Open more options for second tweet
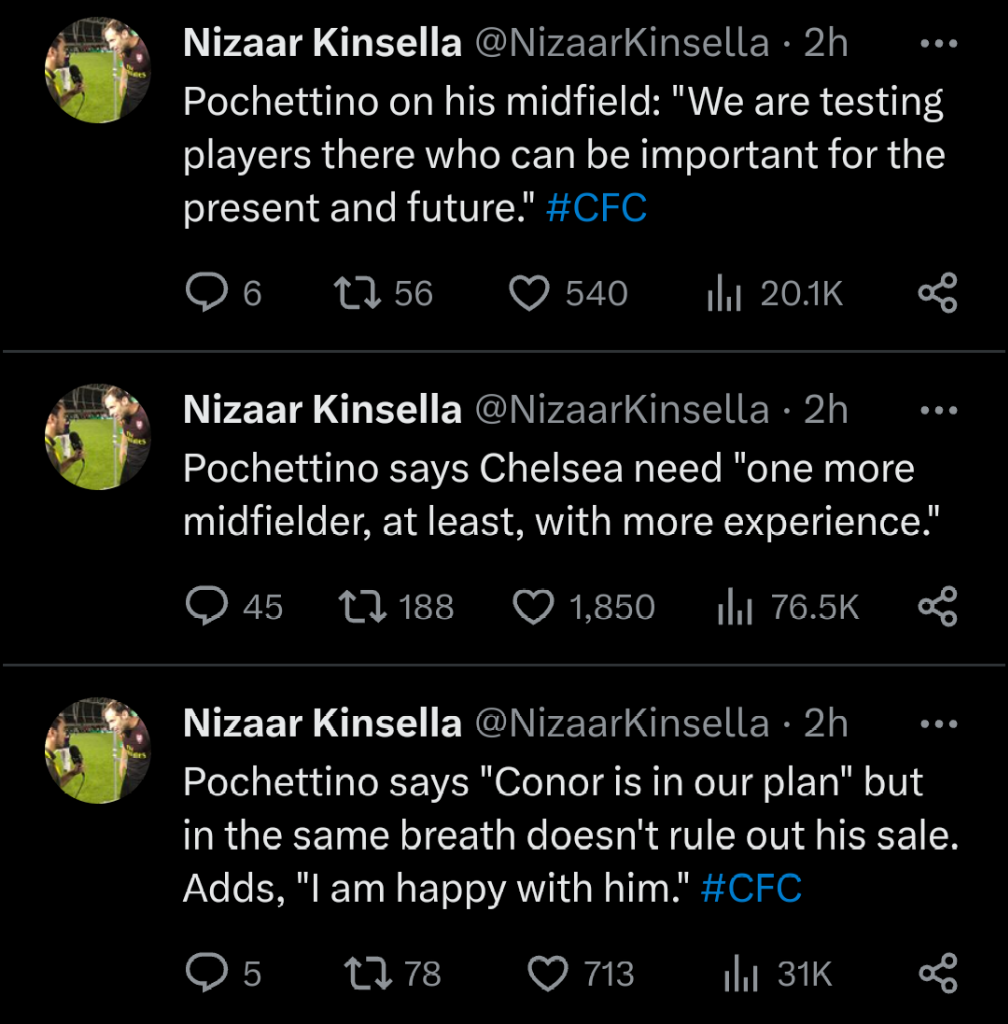Image resolution: width=1008 pixels, height=1024 pixels. pos(937,410)
